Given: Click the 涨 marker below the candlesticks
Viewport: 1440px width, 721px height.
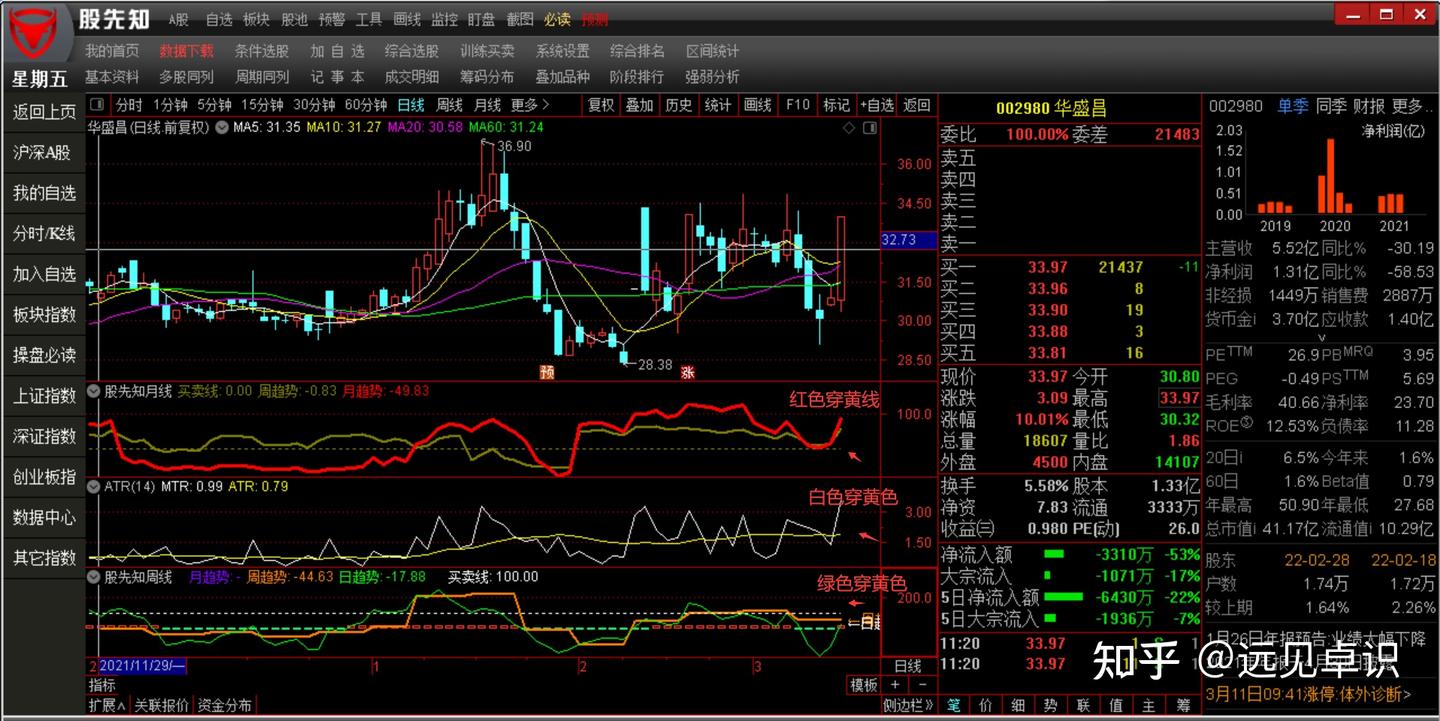Looking at the screenshot, I should coord(688,372).
